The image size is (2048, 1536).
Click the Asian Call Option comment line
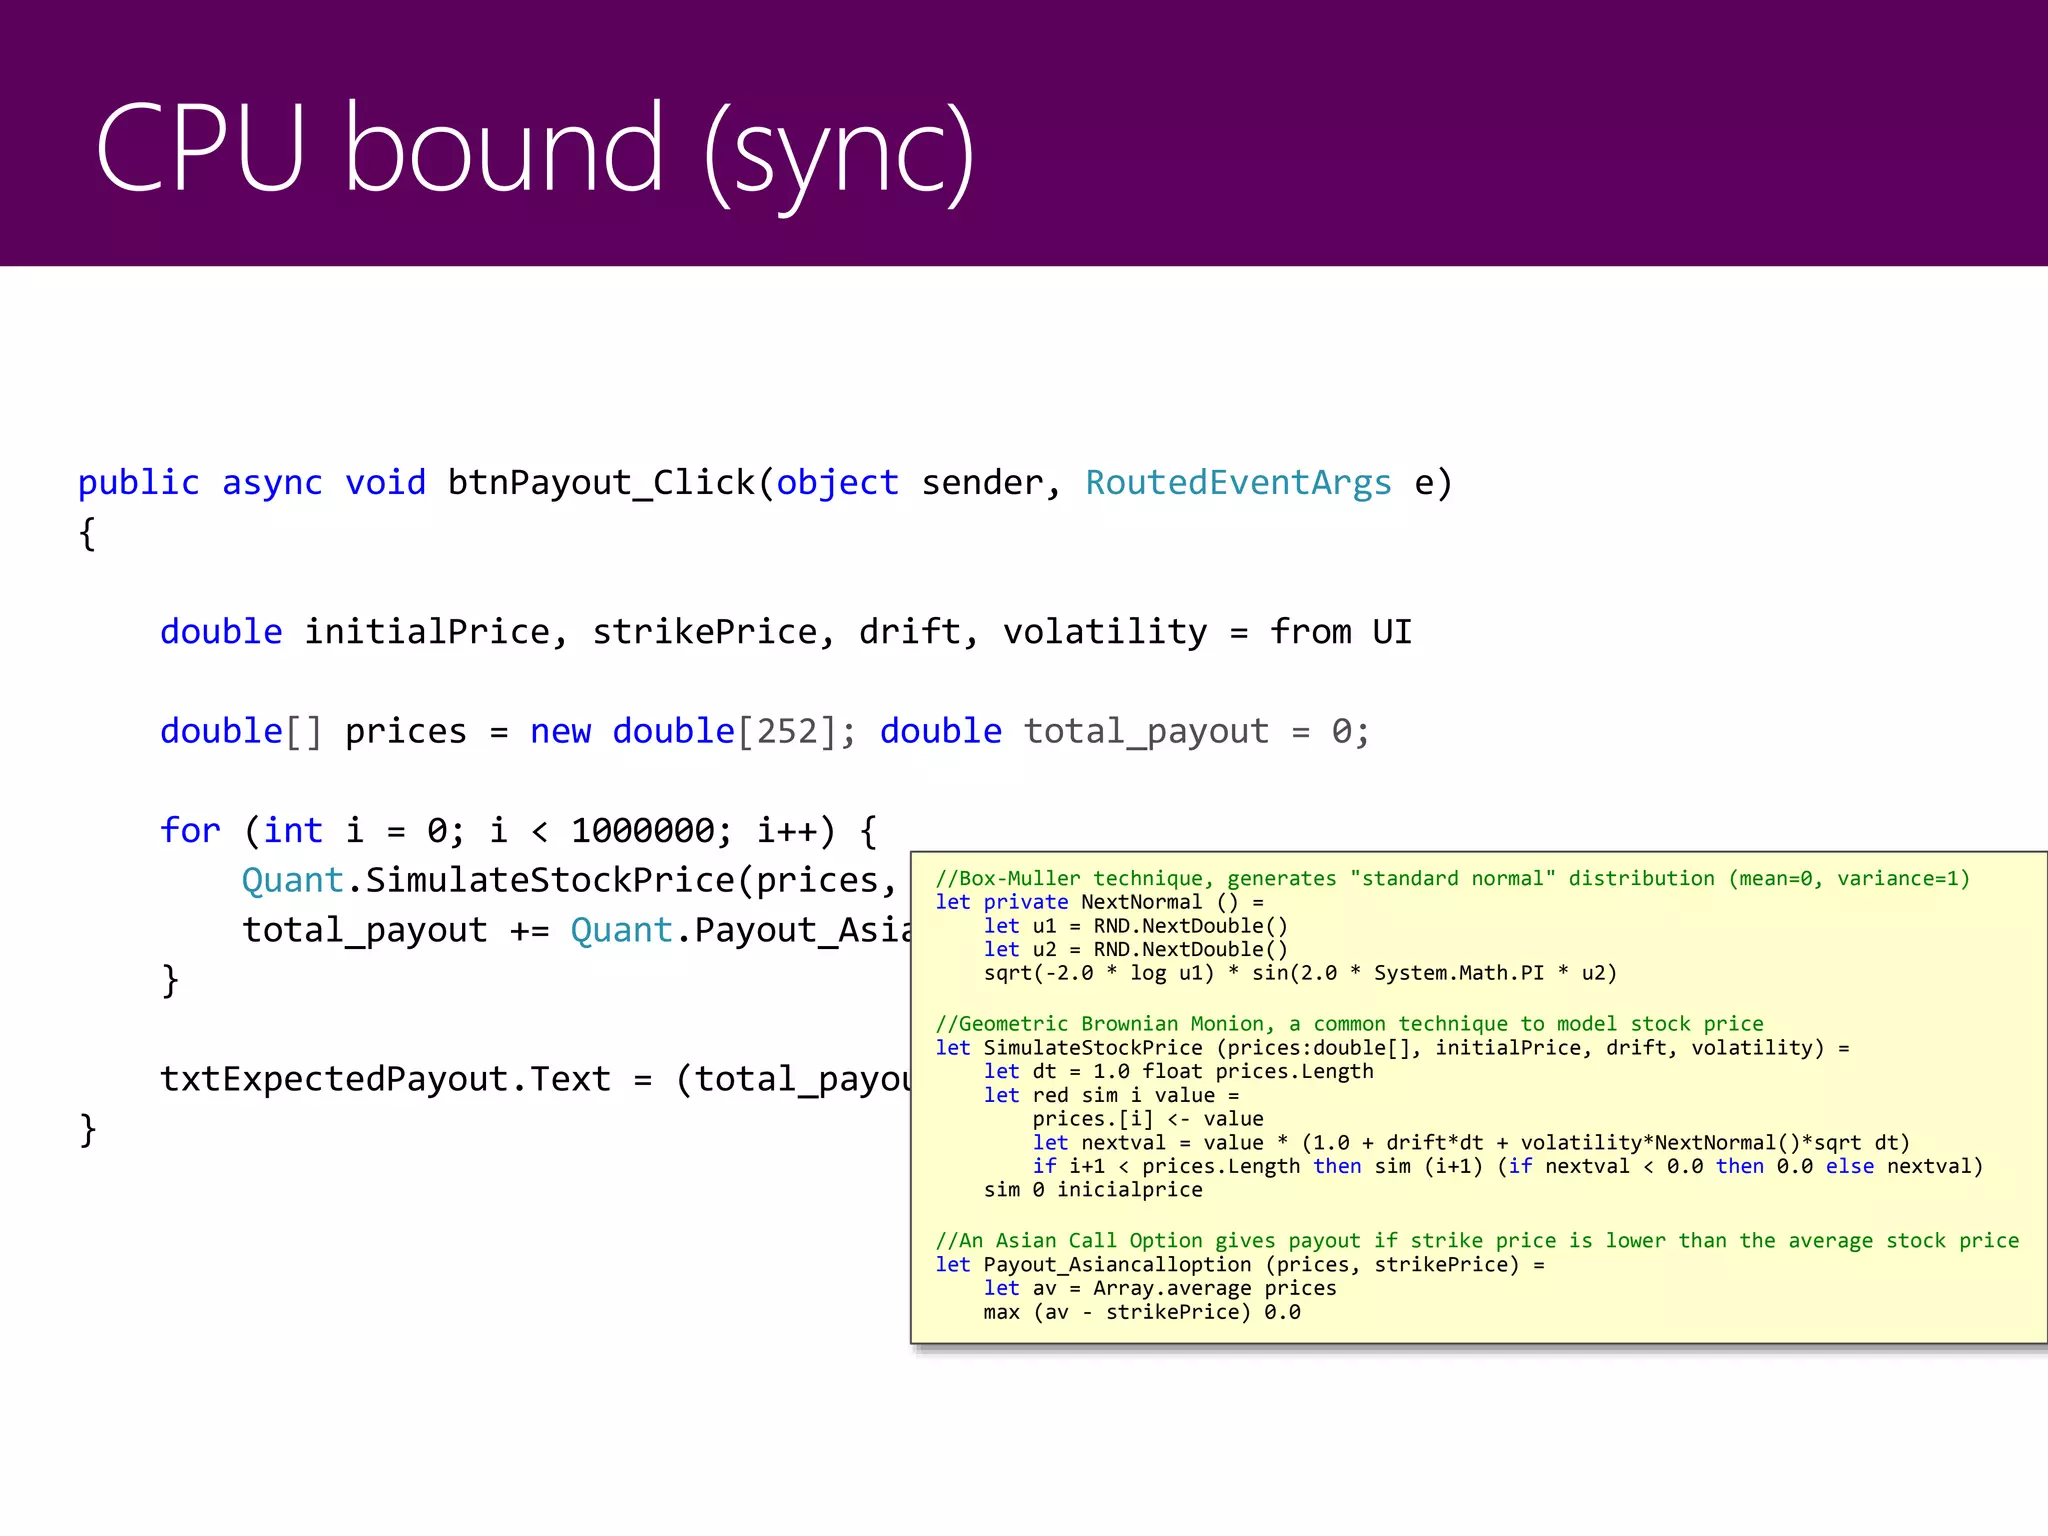click(x=1477, y=1241)
